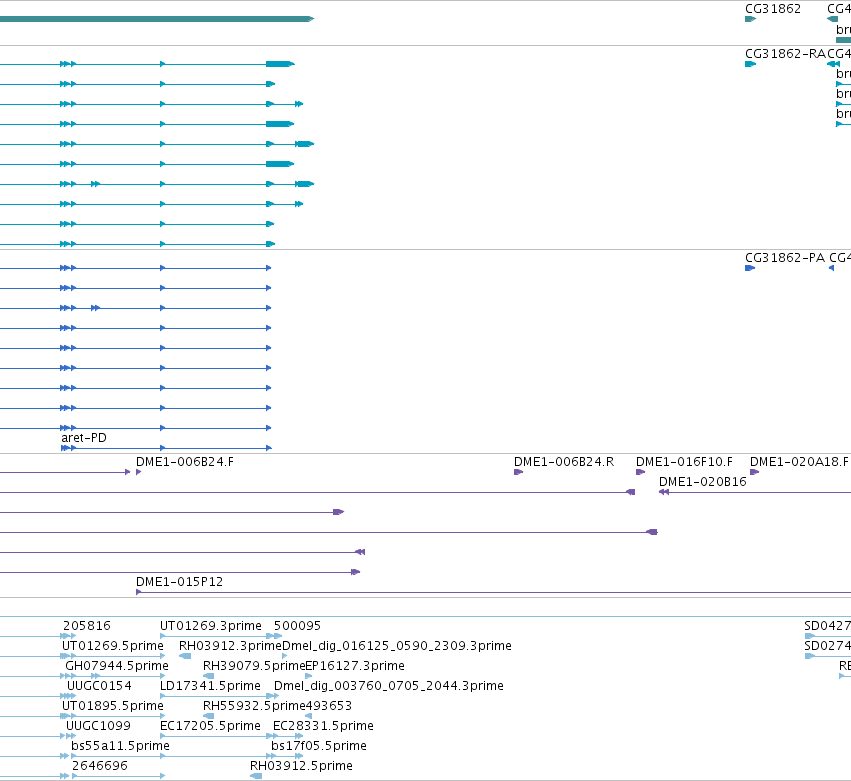Select UT01269.3prime EST label
Viewport: 851px width, 781px height.
click(x=211, y=626)
